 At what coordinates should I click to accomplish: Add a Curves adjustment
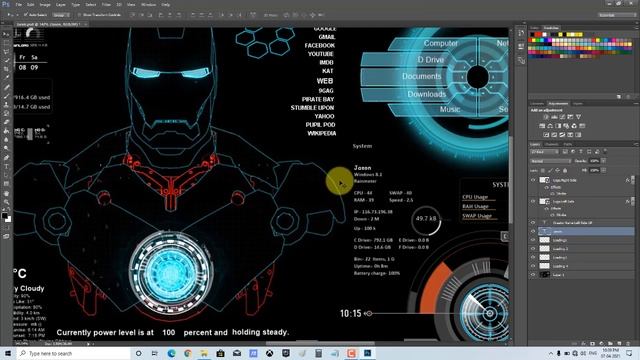(562, 117)
